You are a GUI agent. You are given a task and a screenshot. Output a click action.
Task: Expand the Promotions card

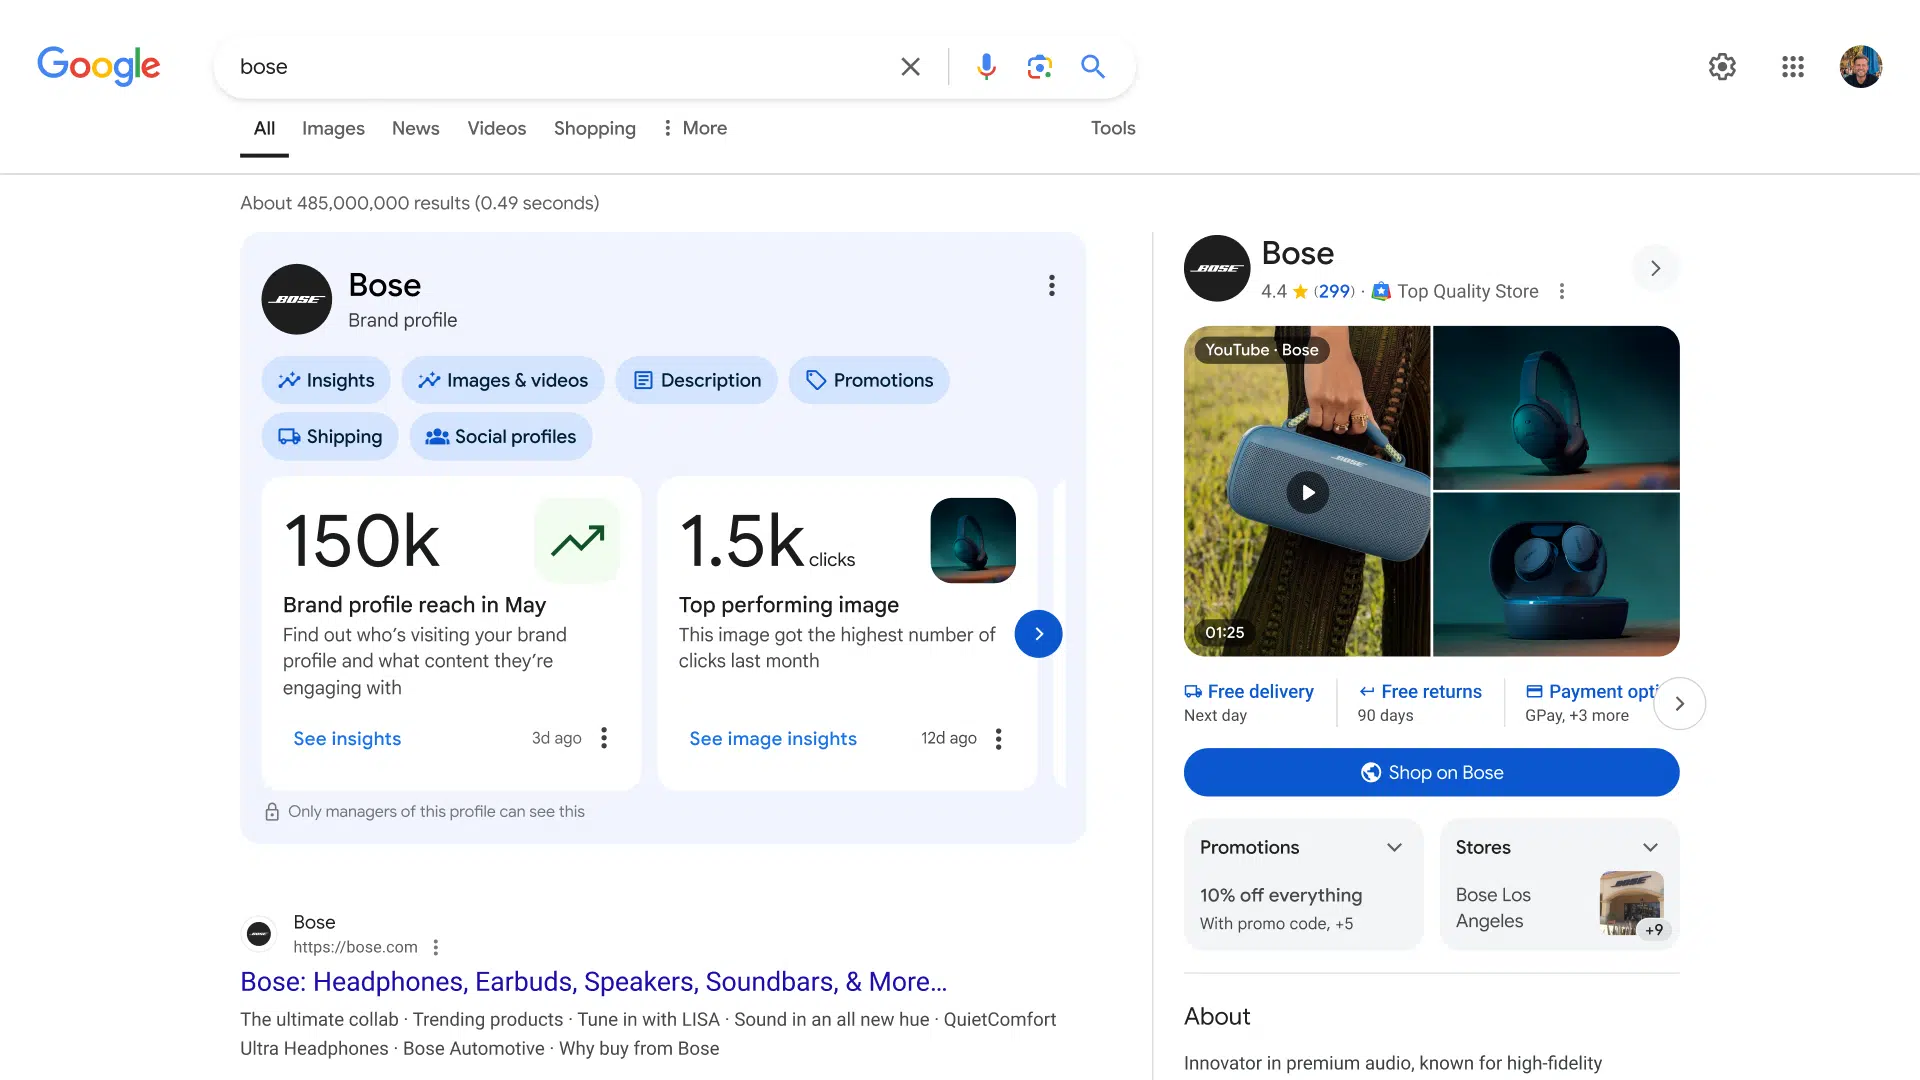click(x=1394, y=847)
